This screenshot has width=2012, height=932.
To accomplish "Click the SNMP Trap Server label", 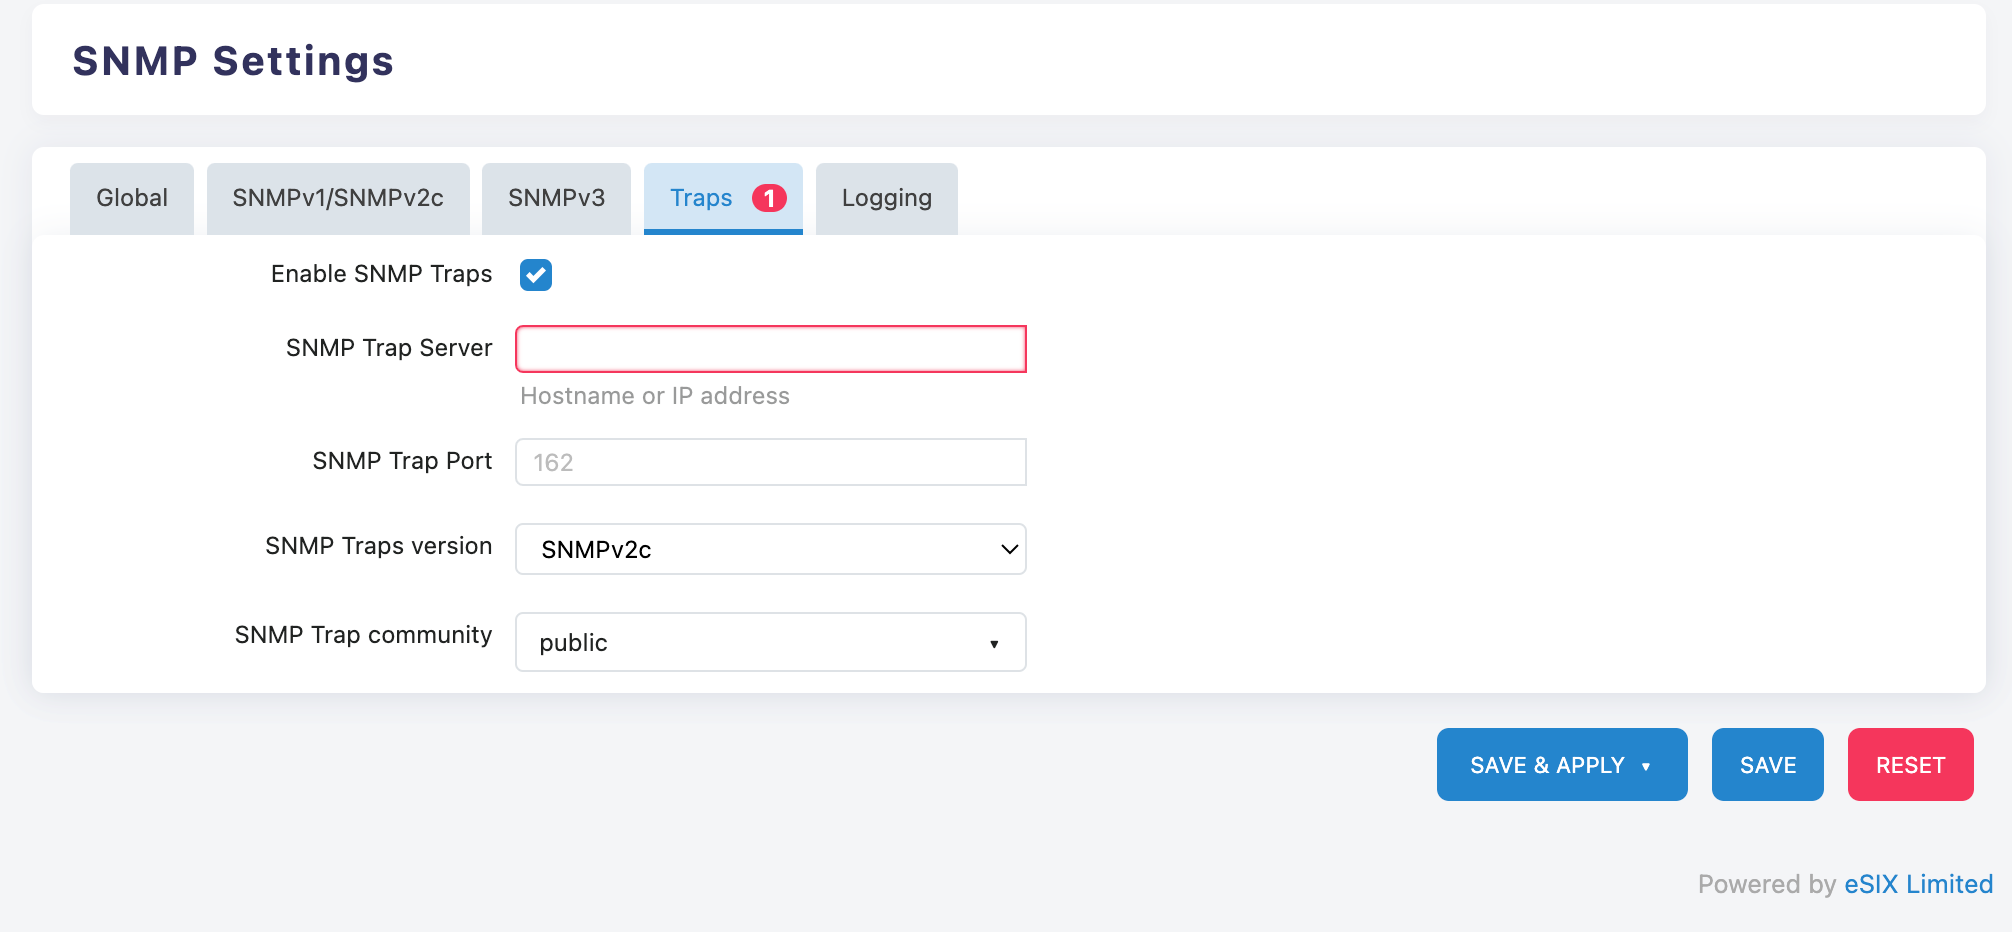I will coord(389,348).
